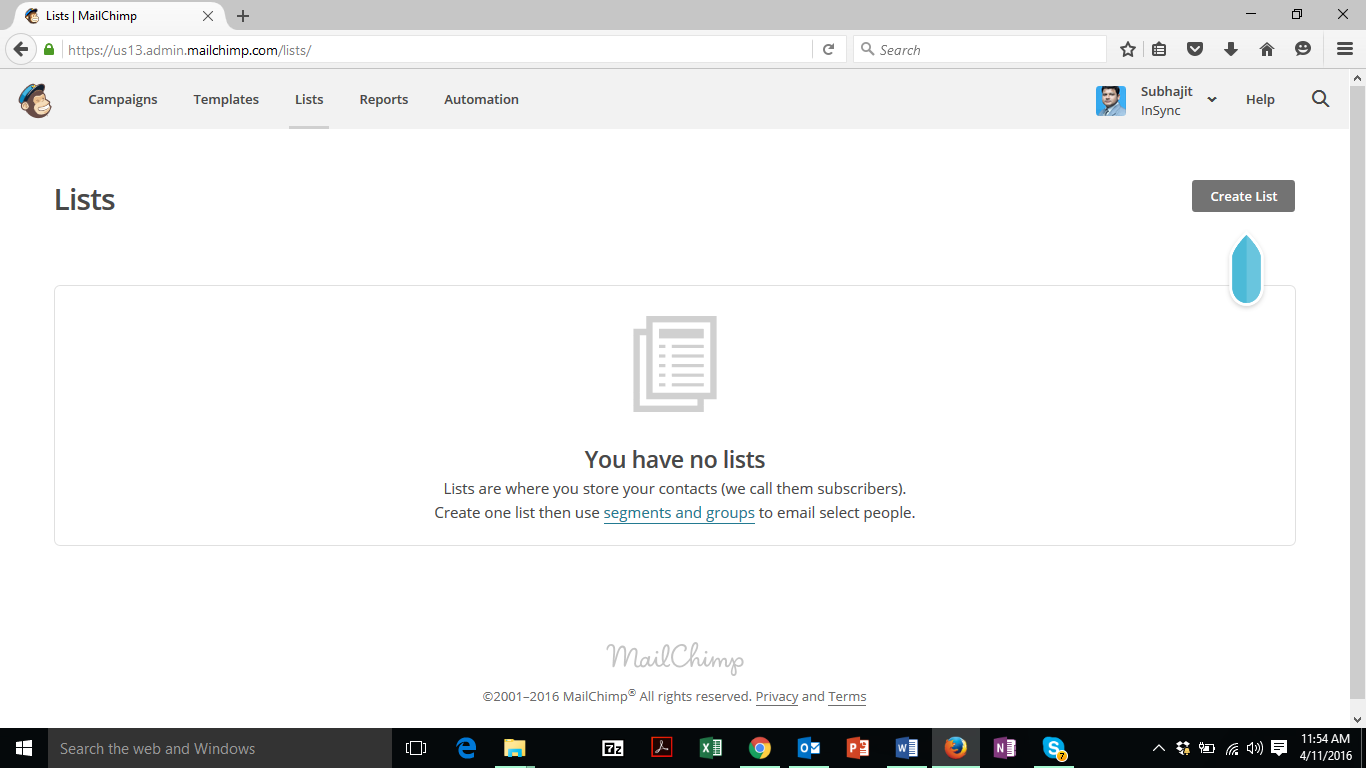Click the Search the web and Windows box
The image size is (1366, 768).
(220, 748)
